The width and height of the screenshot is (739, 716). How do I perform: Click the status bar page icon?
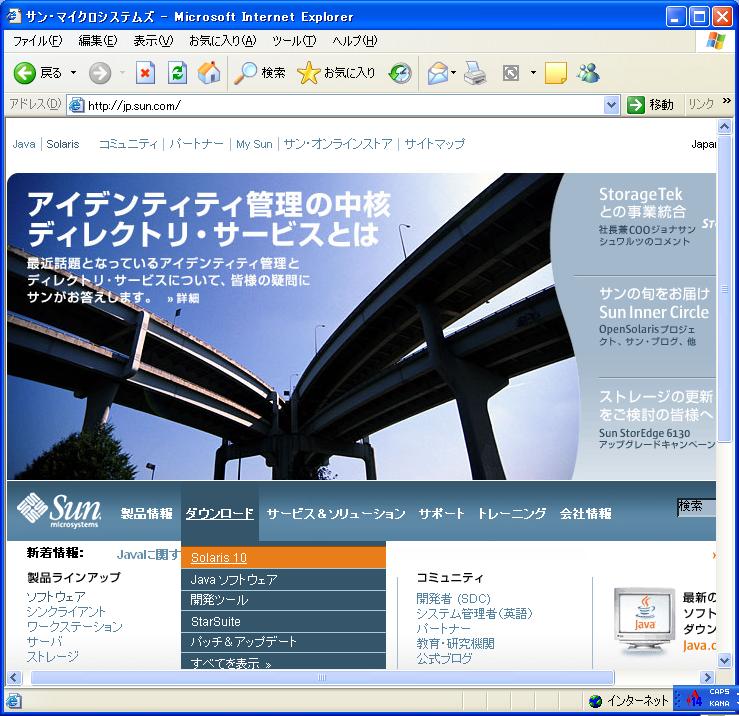(13, 701)
